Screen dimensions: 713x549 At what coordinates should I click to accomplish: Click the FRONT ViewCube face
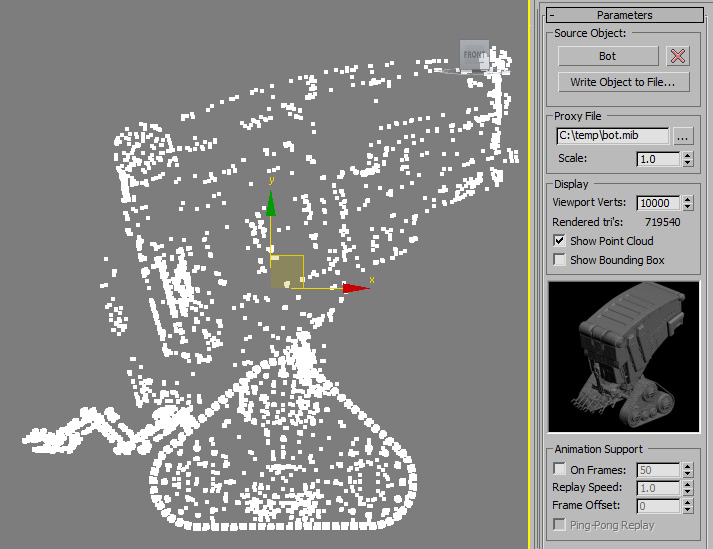(475, 55)
